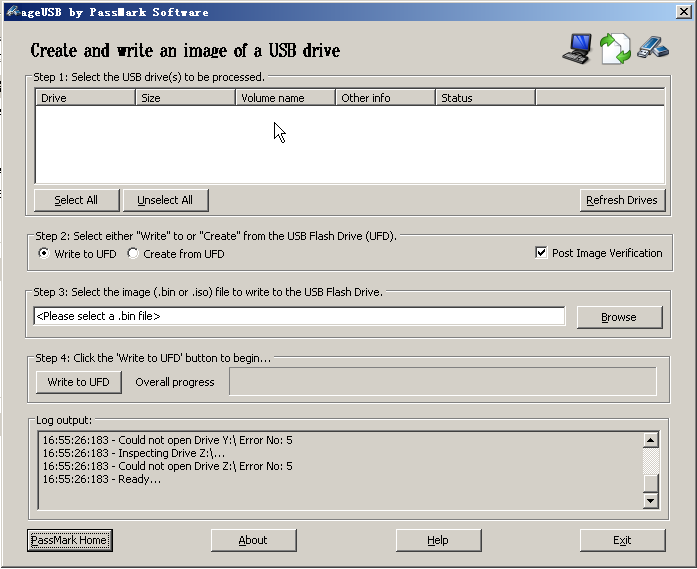Exit the application

point(622,540)
